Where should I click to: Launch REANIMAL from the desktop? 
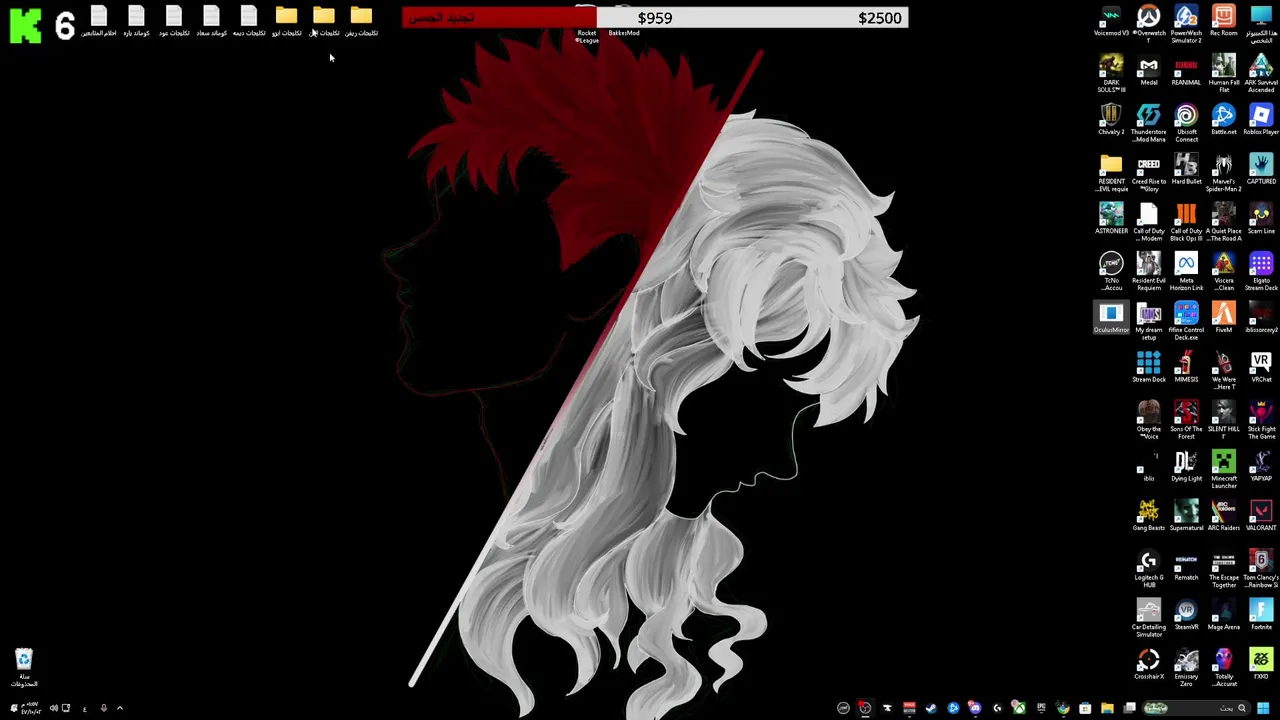[1186, 71]
